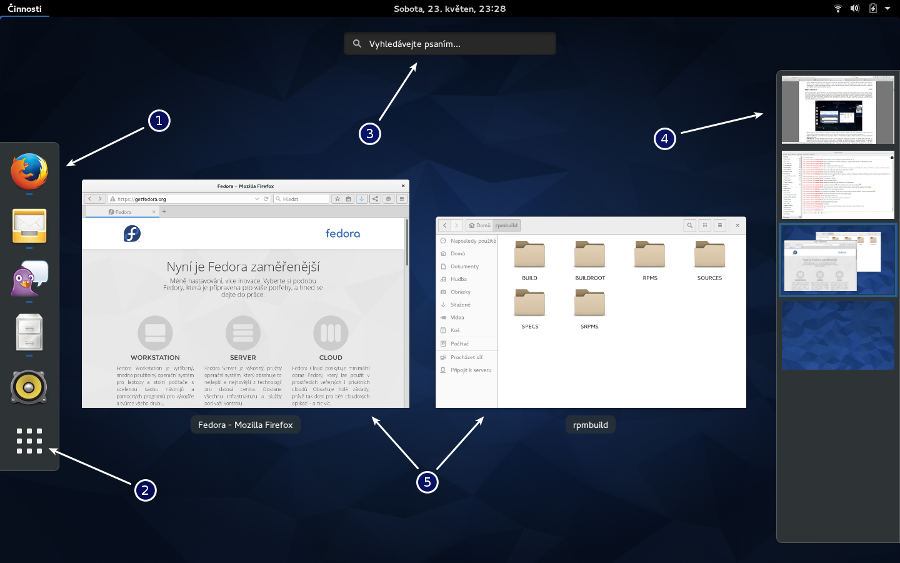Select the rpmbuild file manager window
The width and height of the screenshot is (900, 563).
[590, 312]
